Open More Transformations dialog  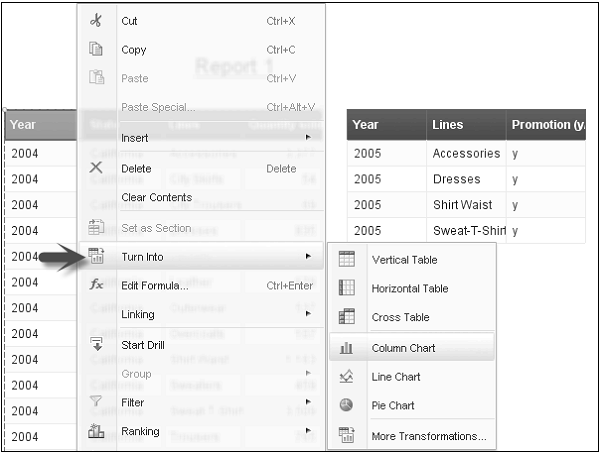tap(429, 436)
